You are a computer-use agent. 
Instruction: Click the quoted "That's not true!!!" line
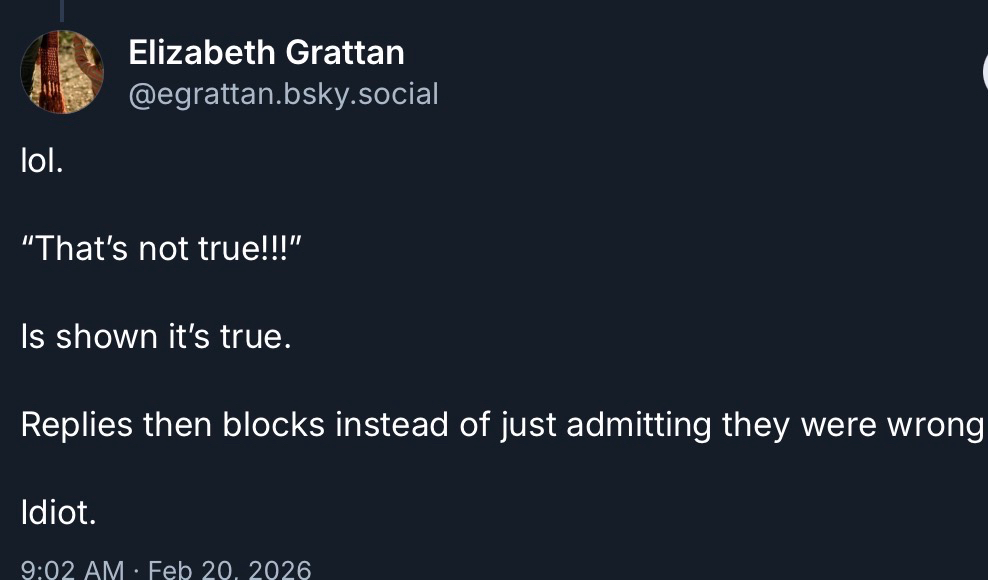click(161, 249)
